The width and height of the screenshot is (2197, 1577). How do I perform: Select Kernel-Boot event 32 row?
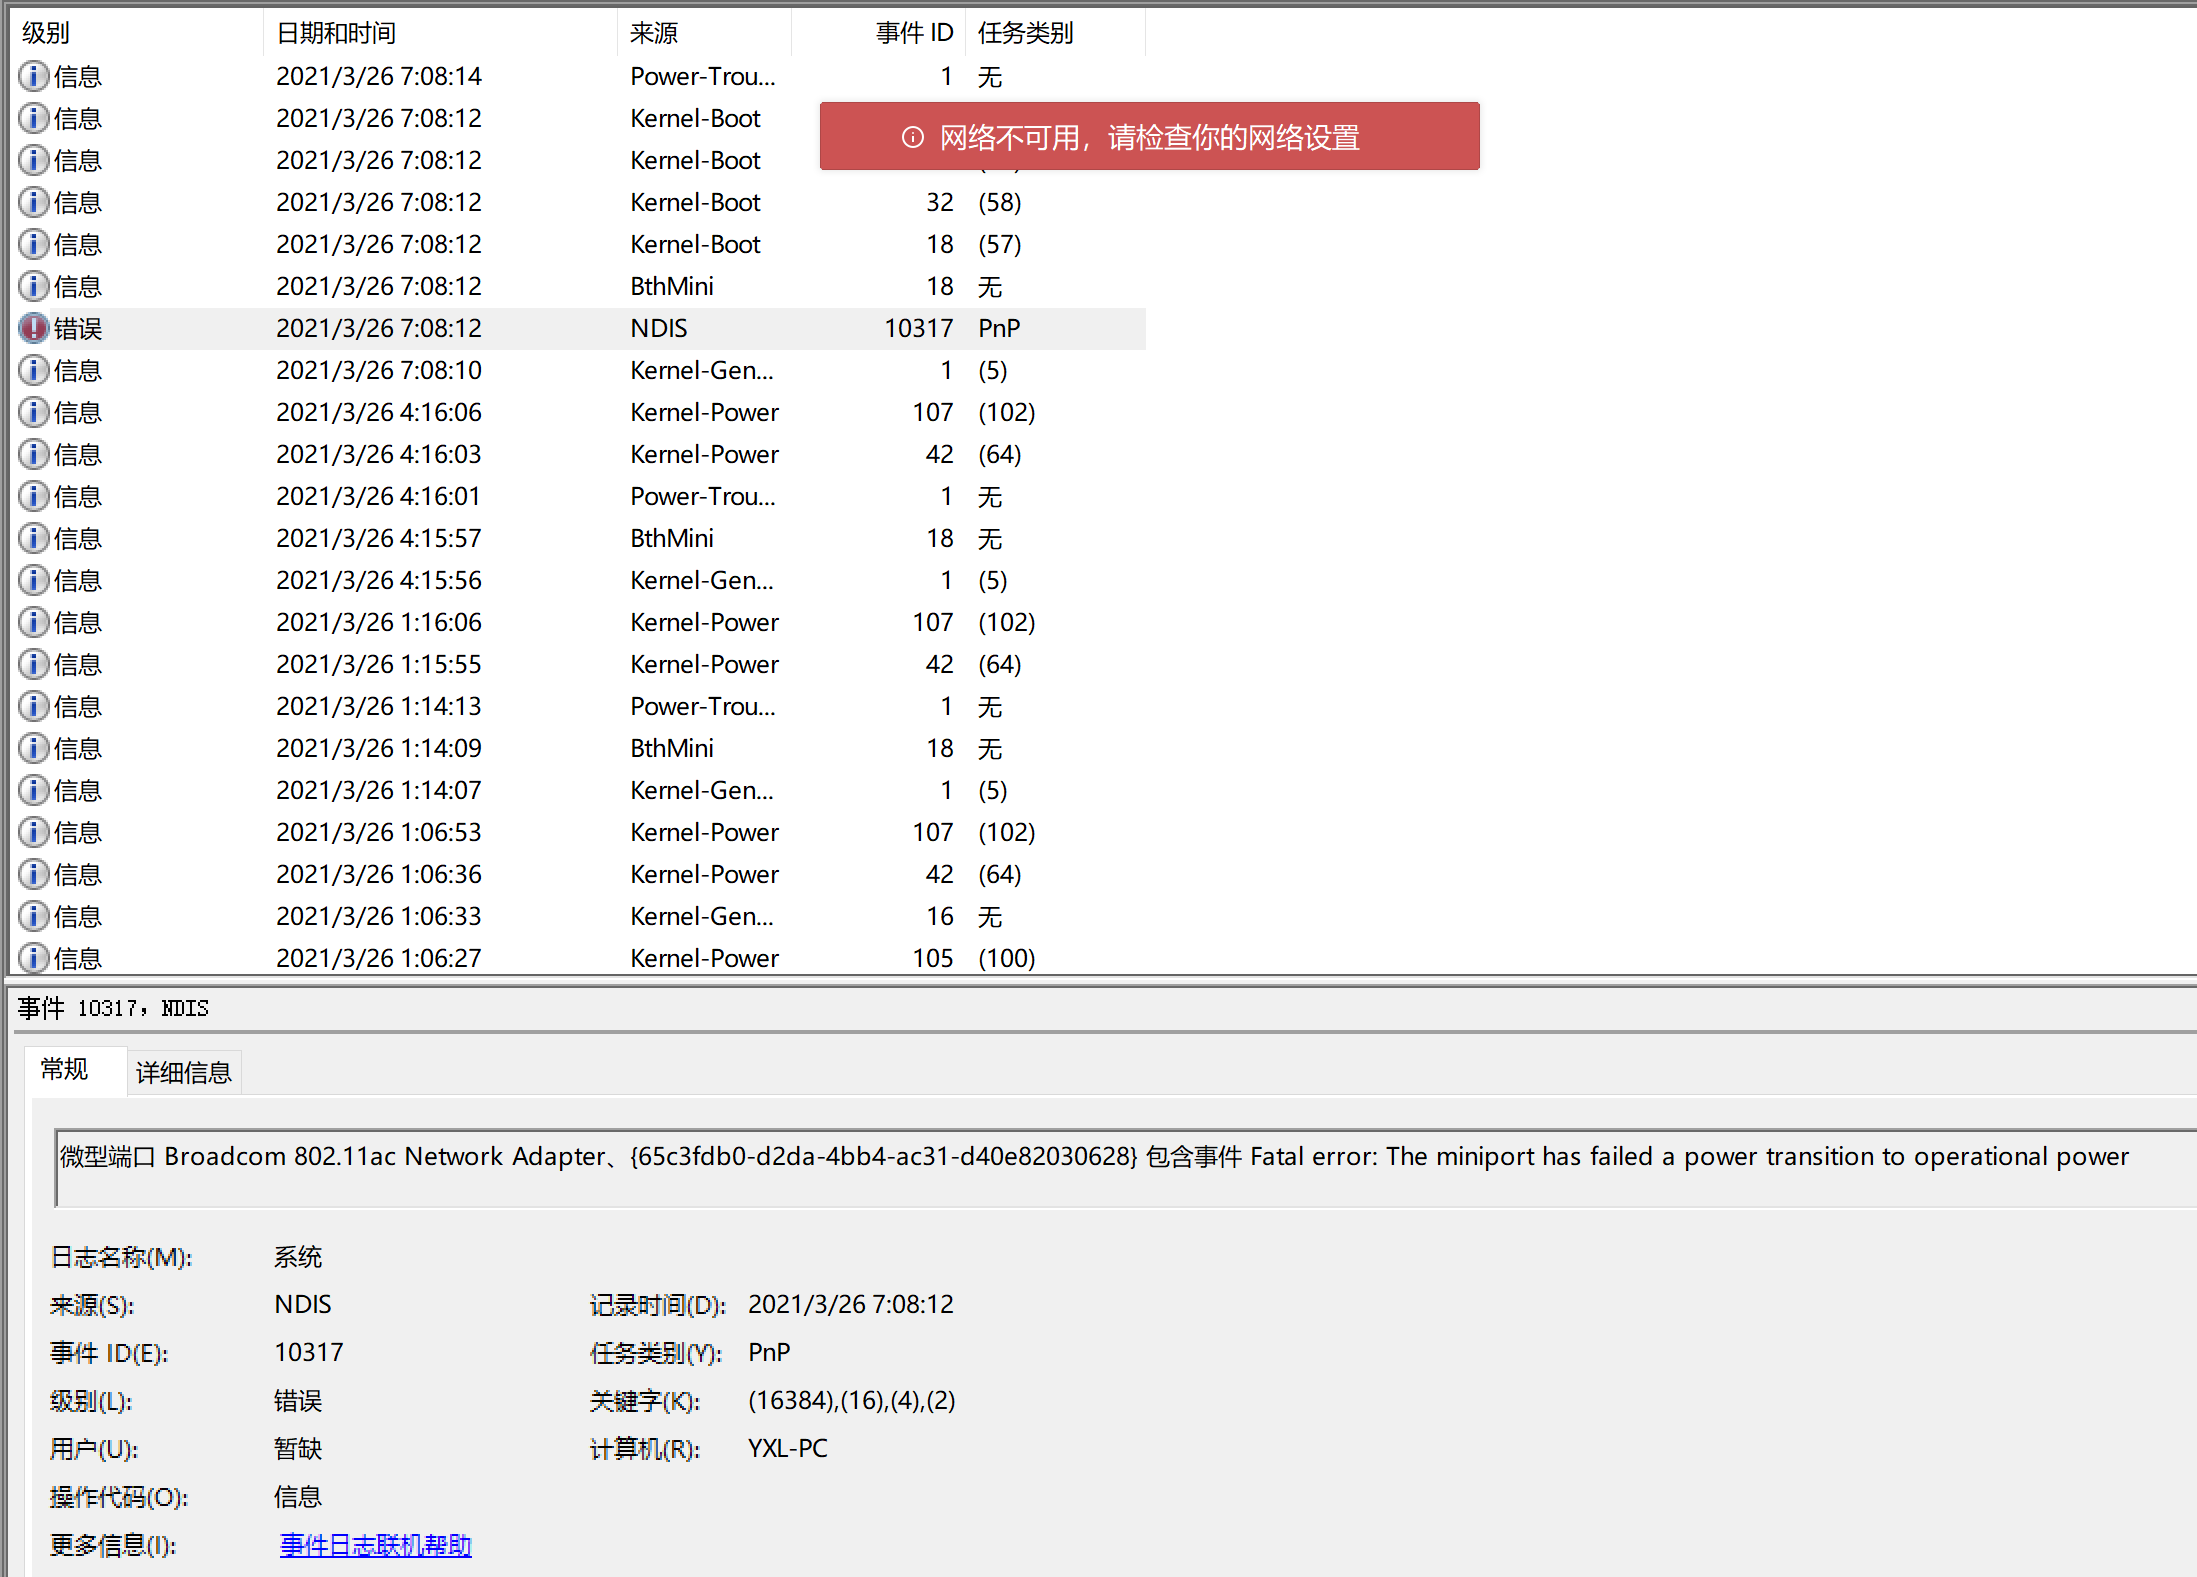(695, 202)
